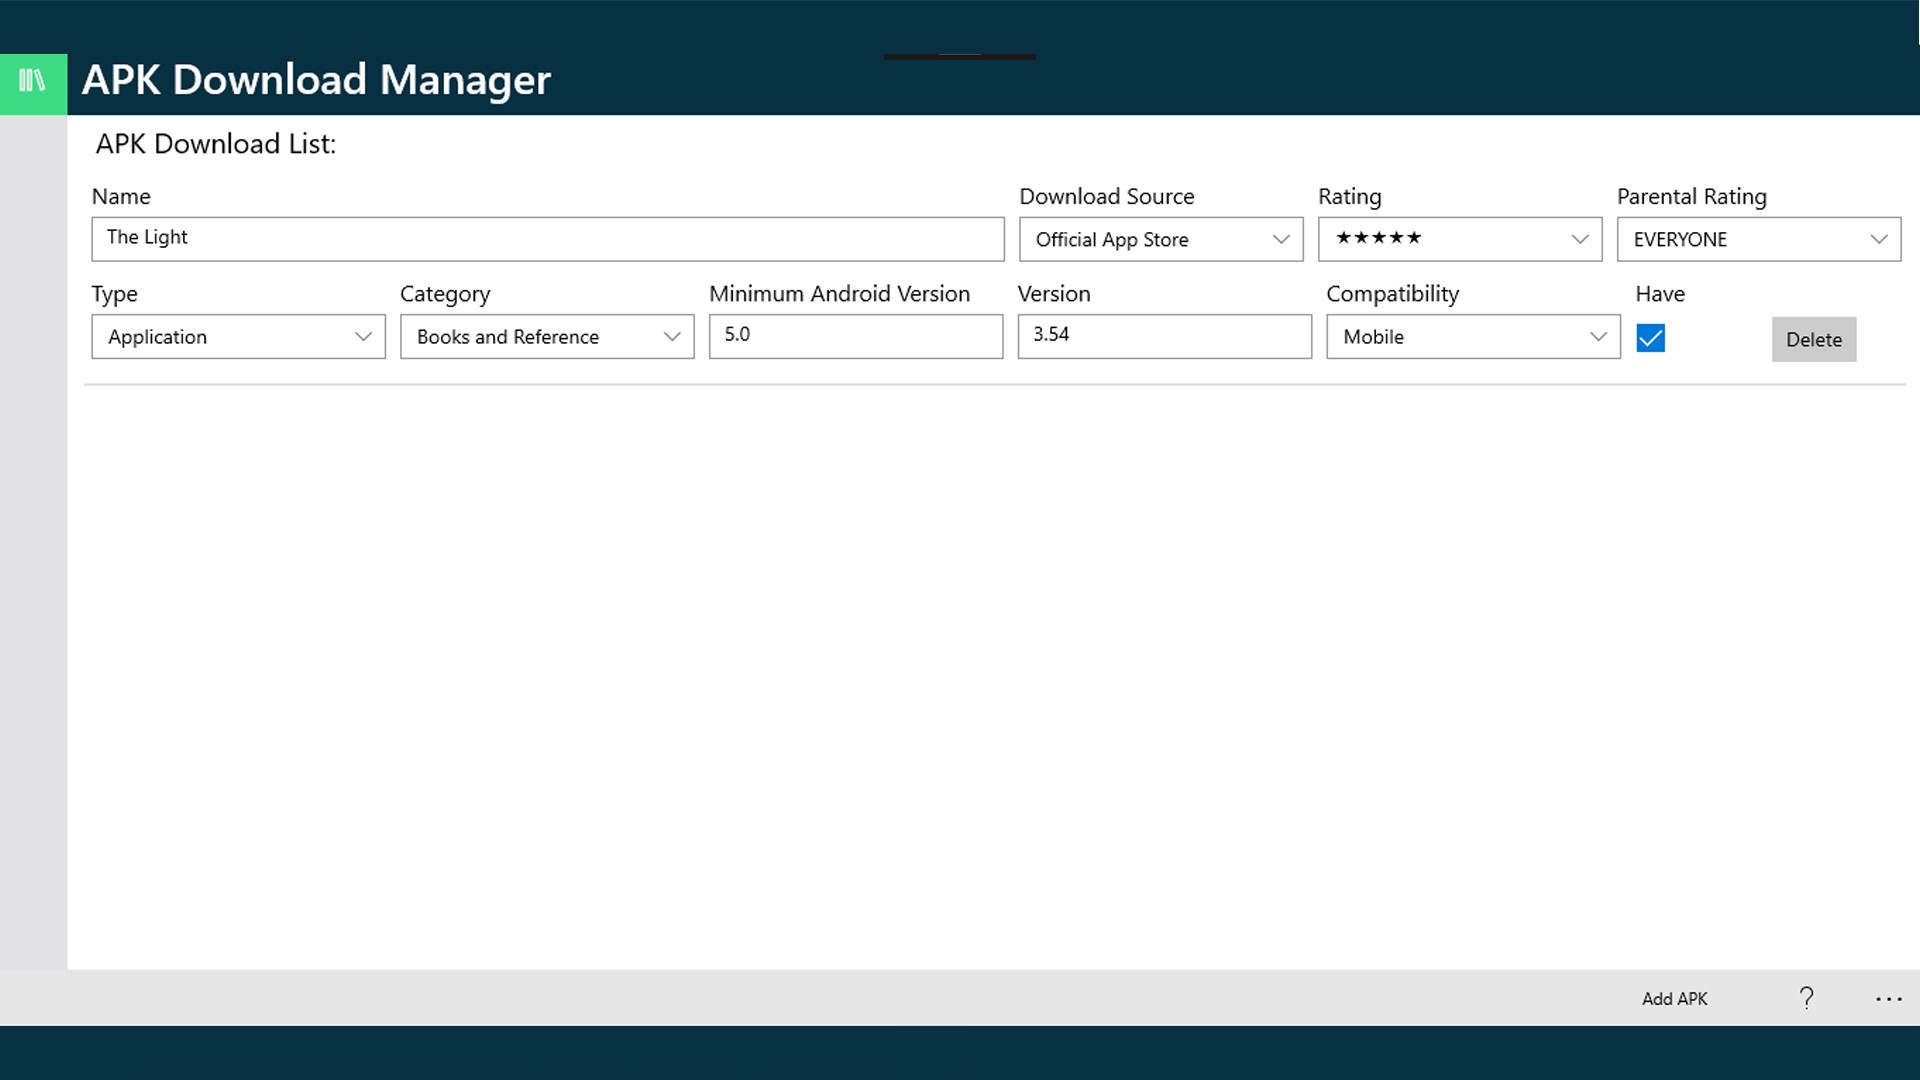1920x1080 pixels.
Task: Expand the Parental Rating dropdown
Action: pyautogui.click(x=1757, y=239)
